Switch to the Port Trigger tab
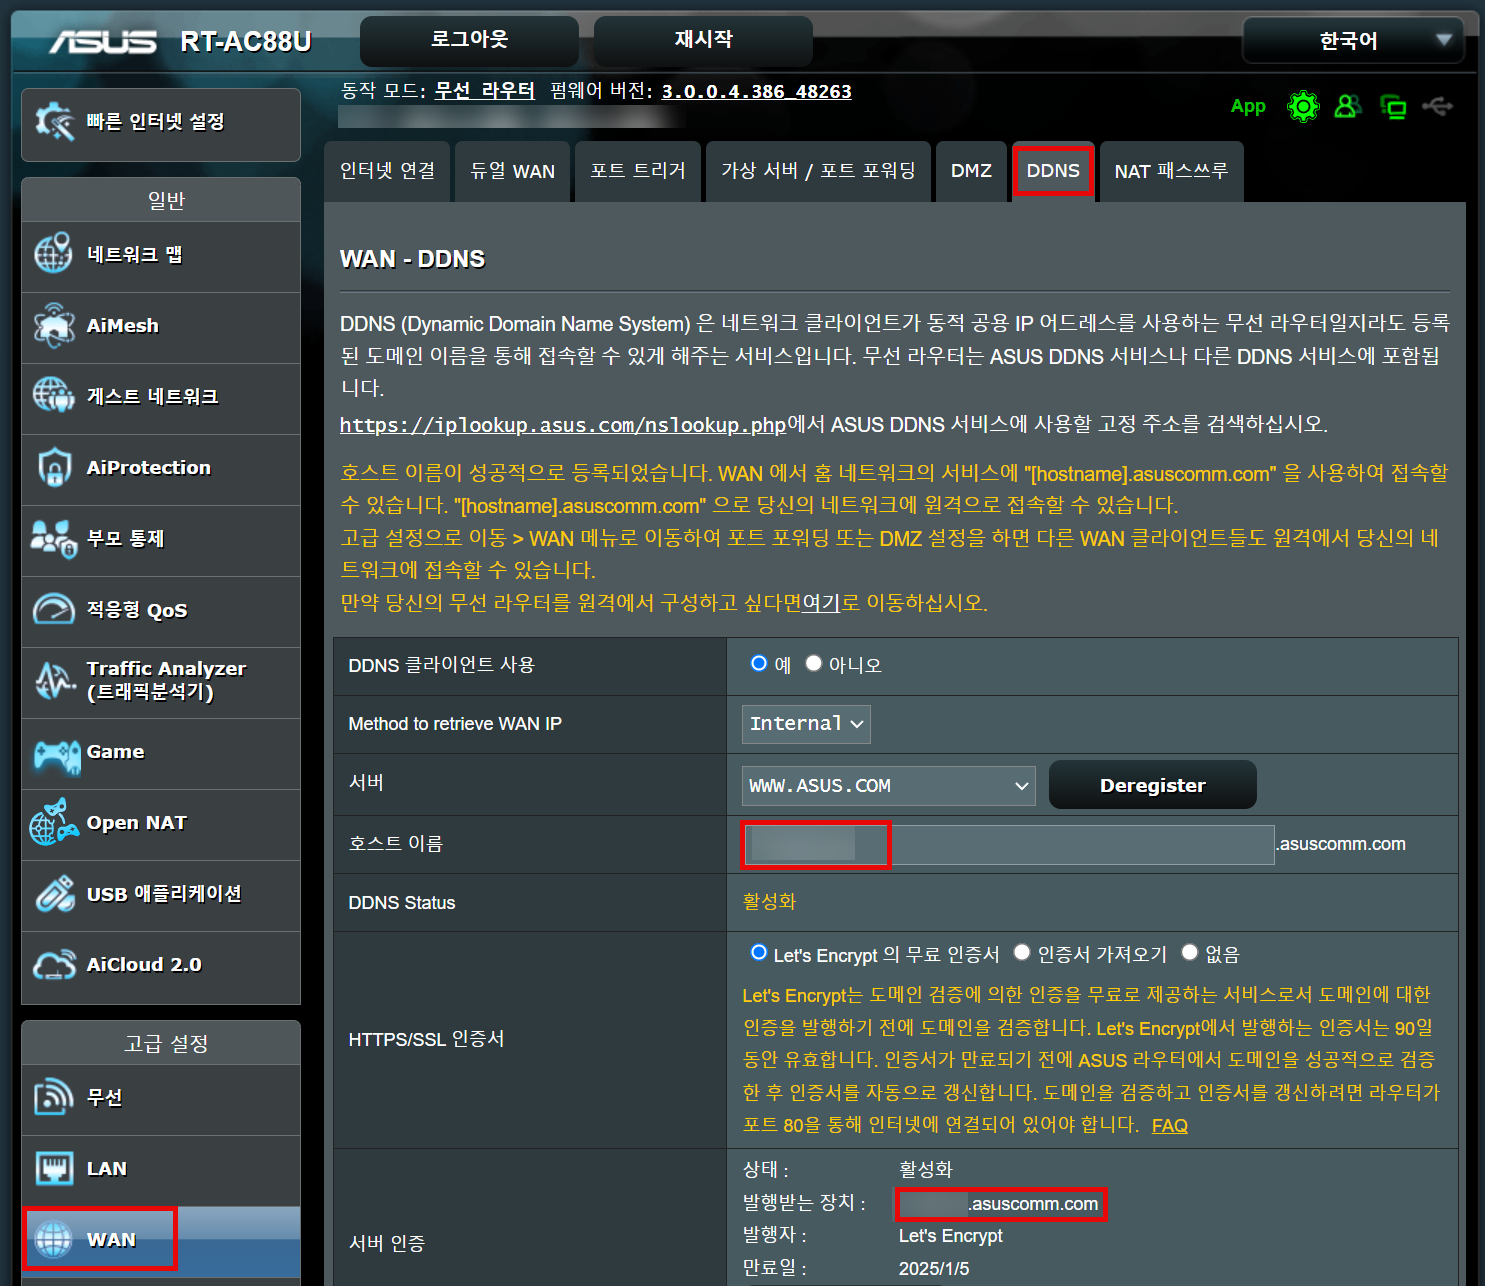Screen dimensions: 1485x1286 638,171
